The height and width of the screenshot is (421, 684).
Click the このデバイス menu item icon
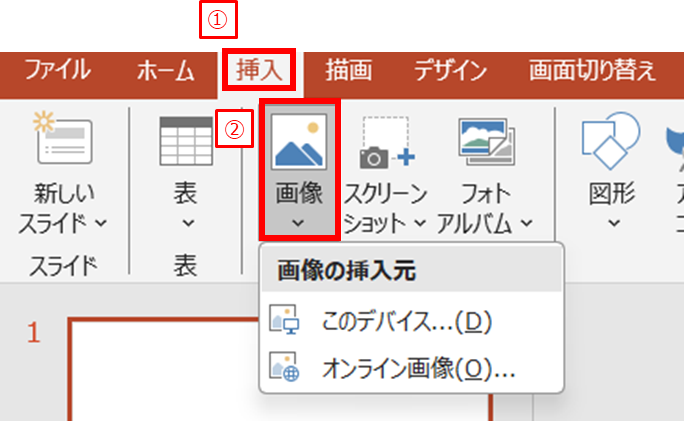click(x=285, y=322)
